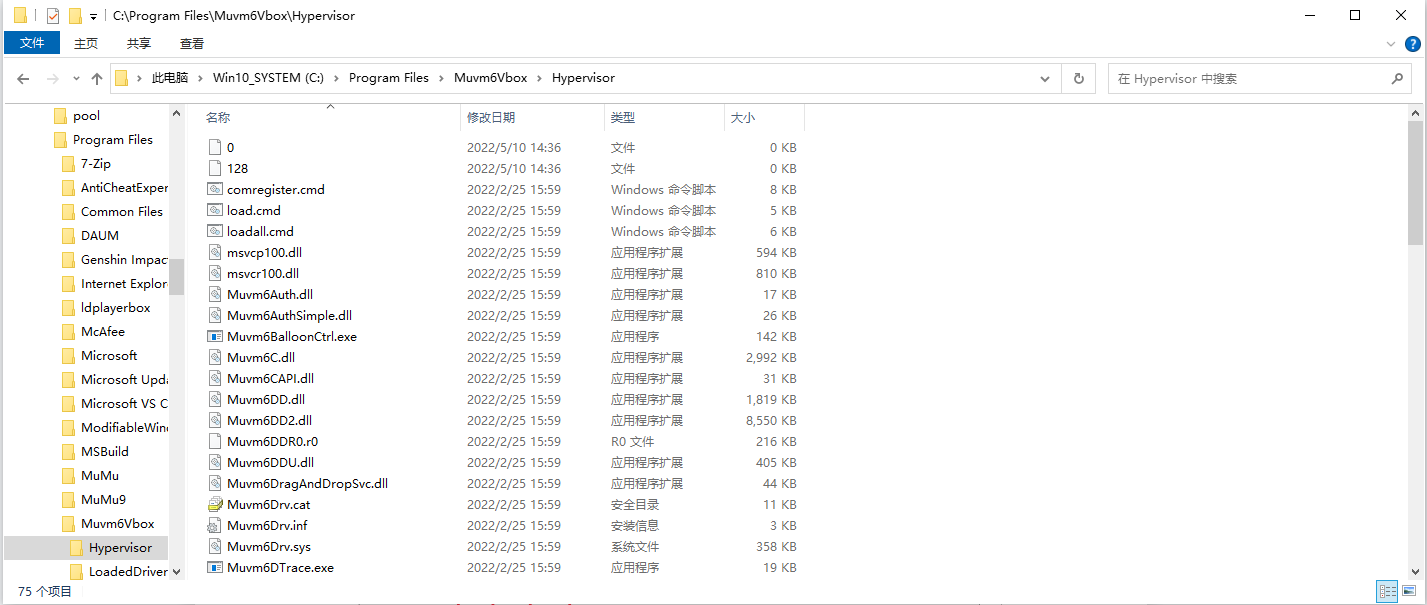Click the Muvm6BalloonCtrl.exe application icon
This screenshot has width=1427, height=605.
(215, 336)
